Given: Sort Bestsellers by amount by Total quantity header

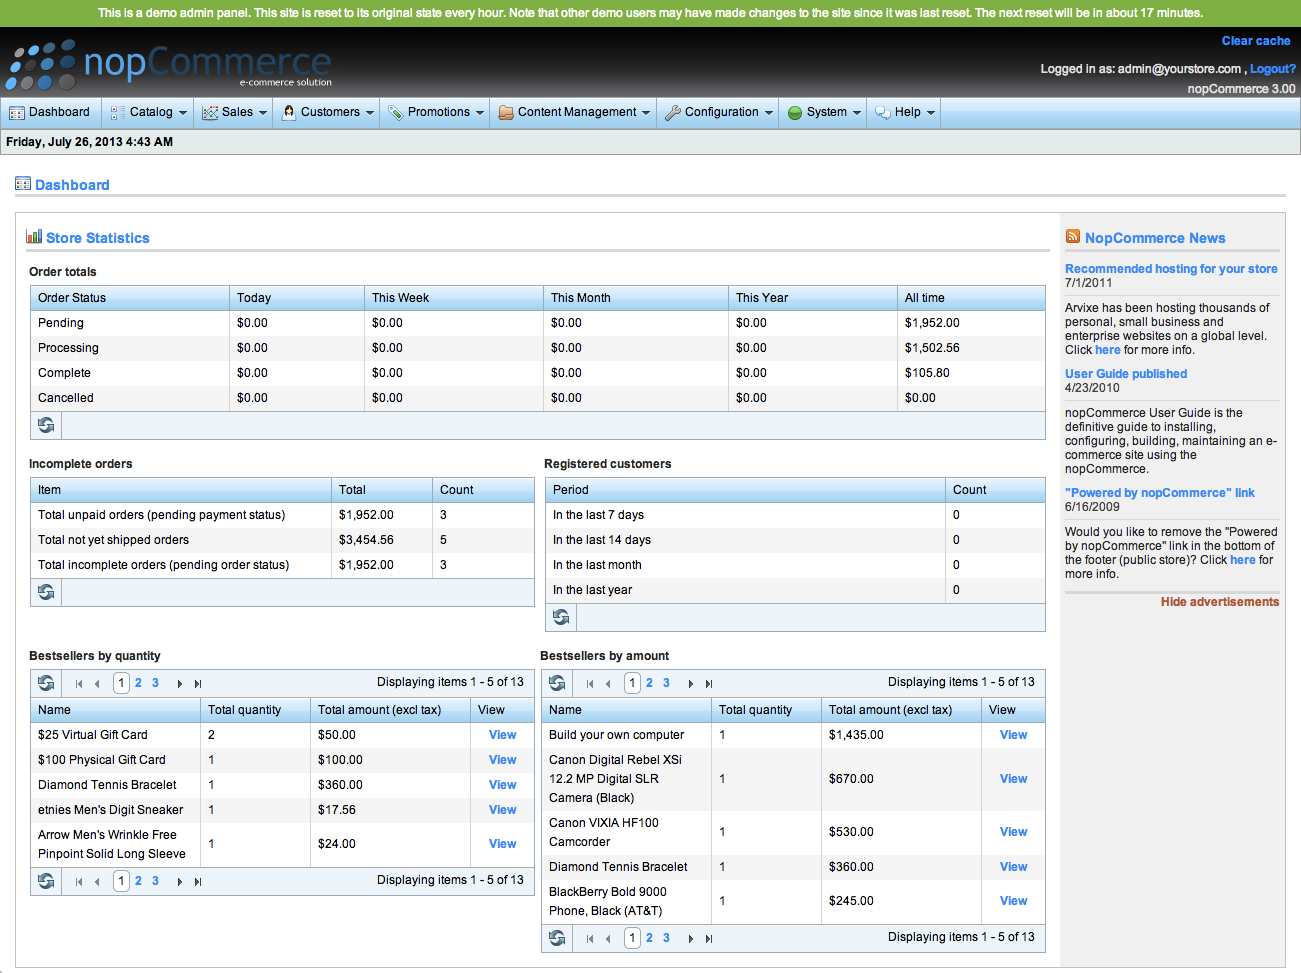Looking at the screenshot, I should pyautogui.click(x=755, y=710).
